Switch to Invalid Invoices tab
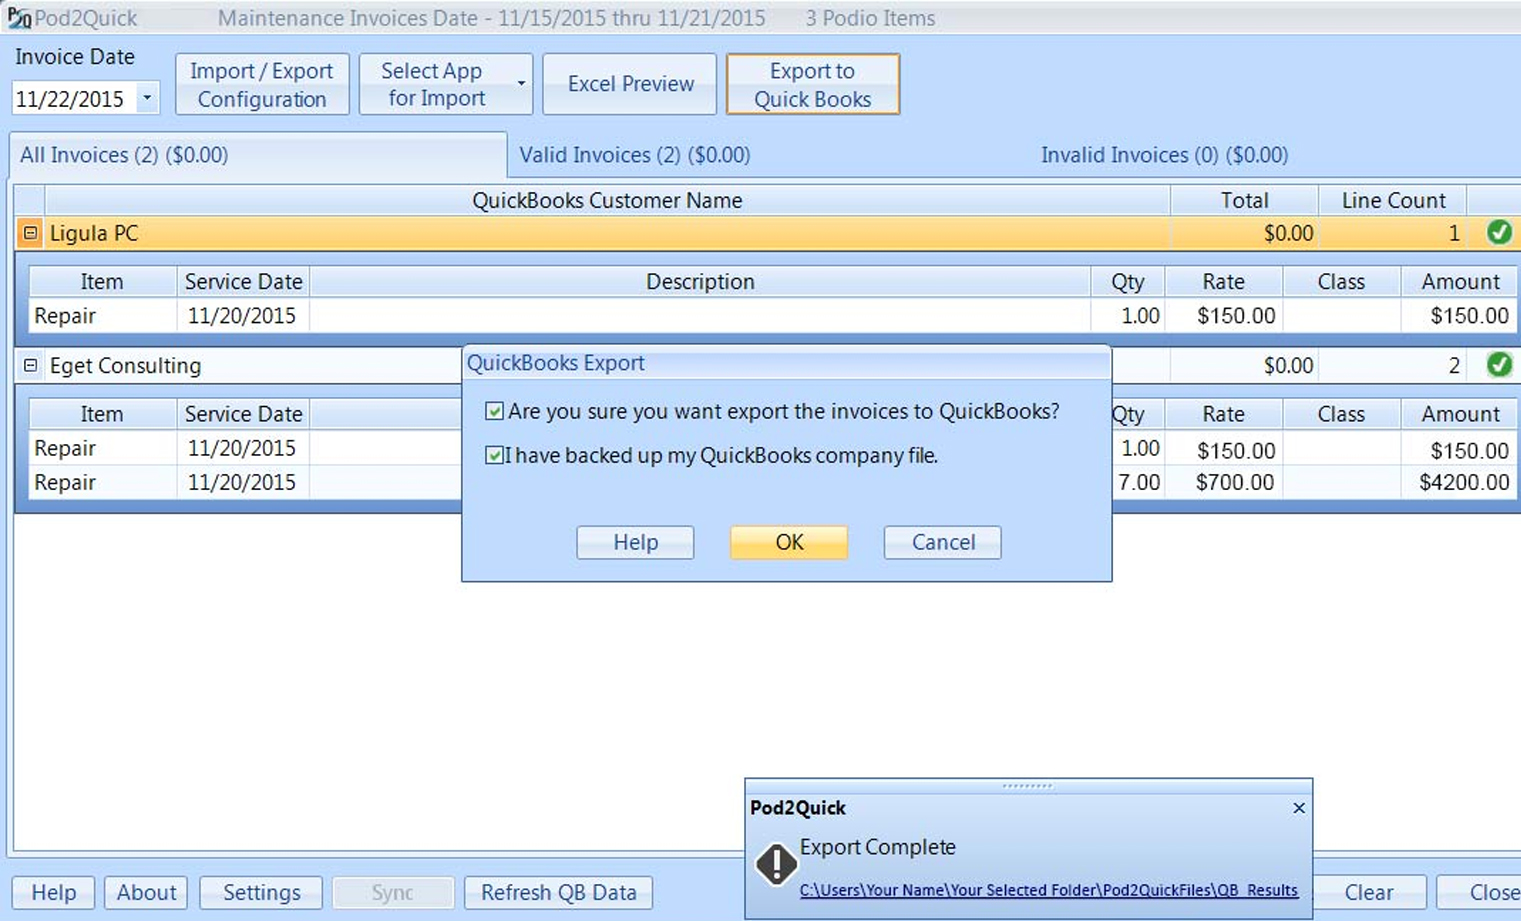 pyautogui.click(x=1164, y=155)
